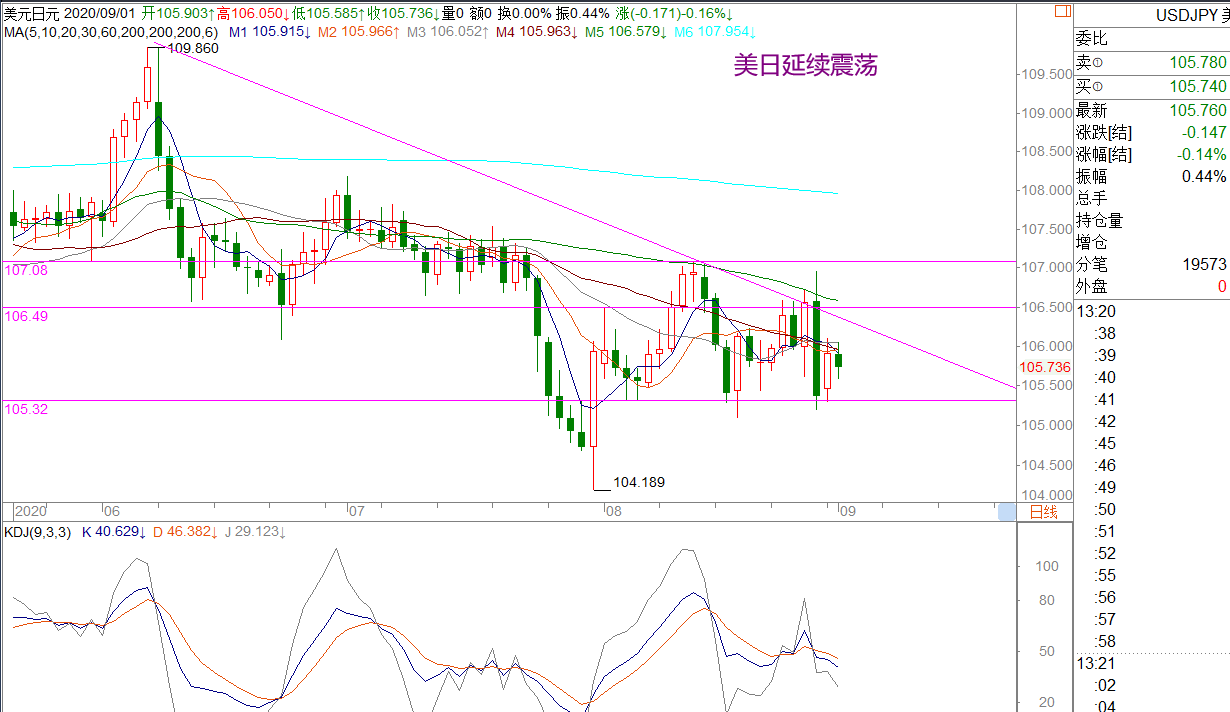This screenshot has height=712, width=1230.
Task: Click the M2 105.966 moving average value
Action: coord(360,32)
